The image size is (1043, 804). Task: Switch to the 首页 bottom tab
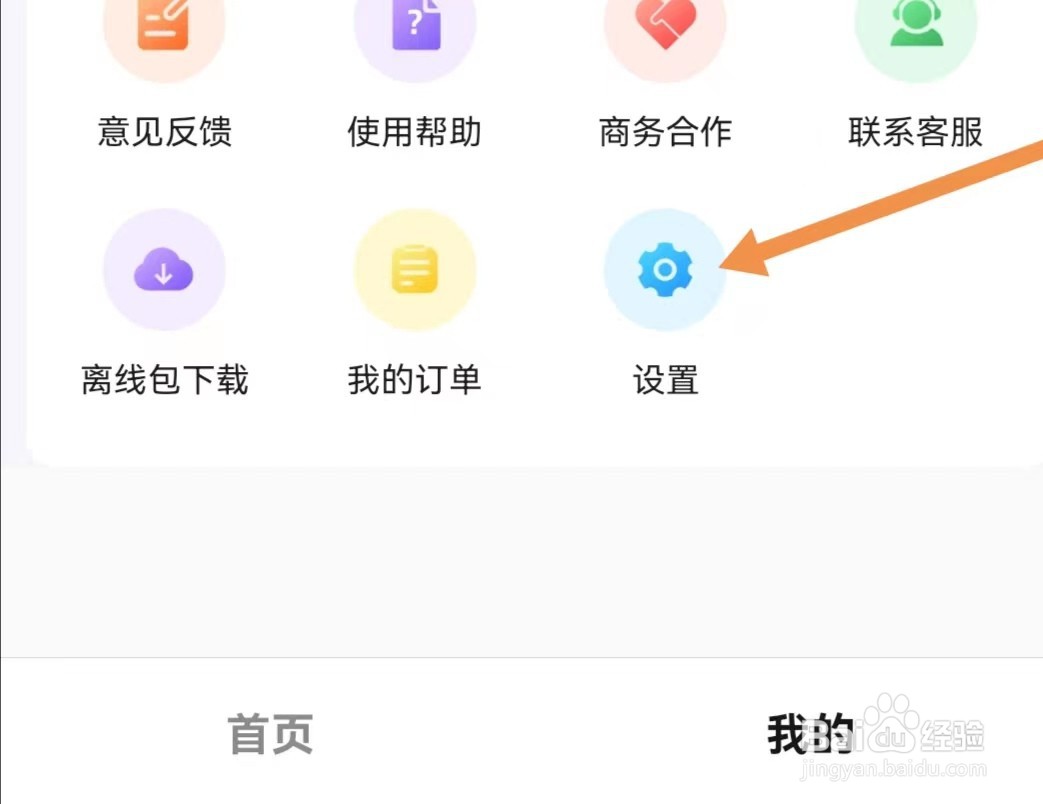coord(270,734)
